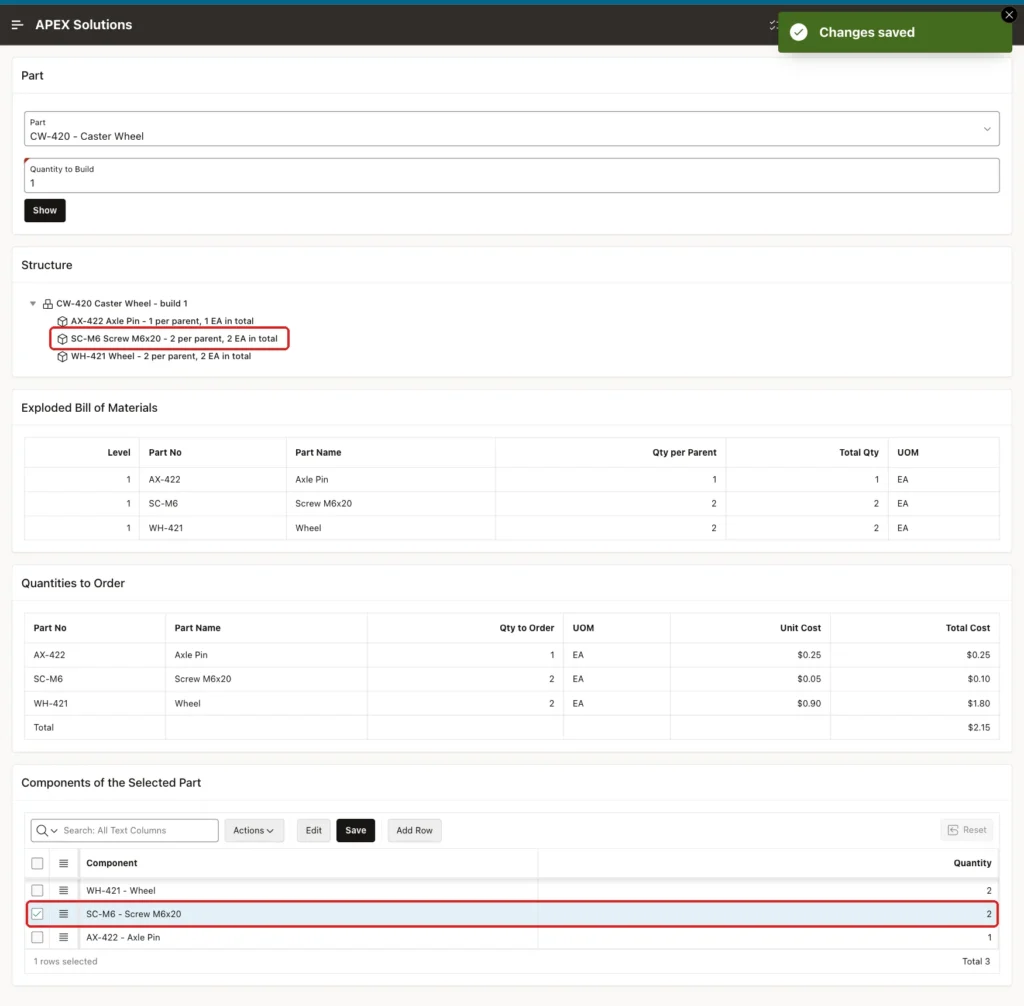The image size is (1024, 1006).
Task: Toggle the select-all checkbox in Components grid header
Action: [37, 863]
